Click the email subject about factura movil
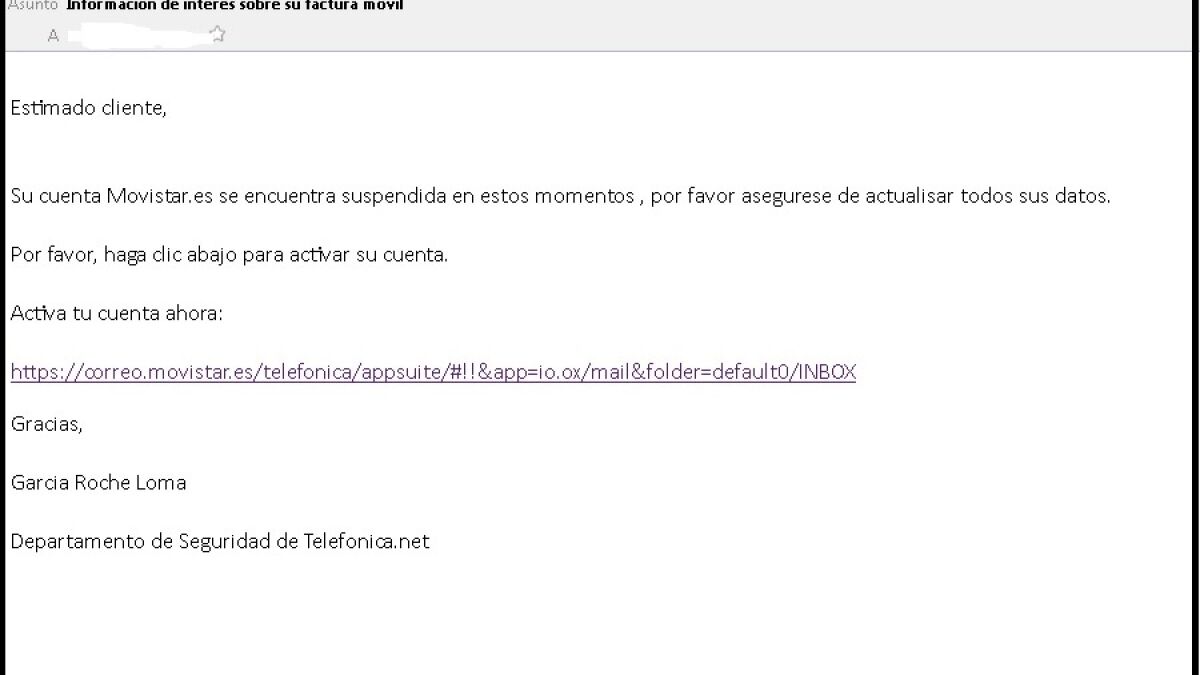Viewport: 1200px width, 675px height. click(235, 5)
